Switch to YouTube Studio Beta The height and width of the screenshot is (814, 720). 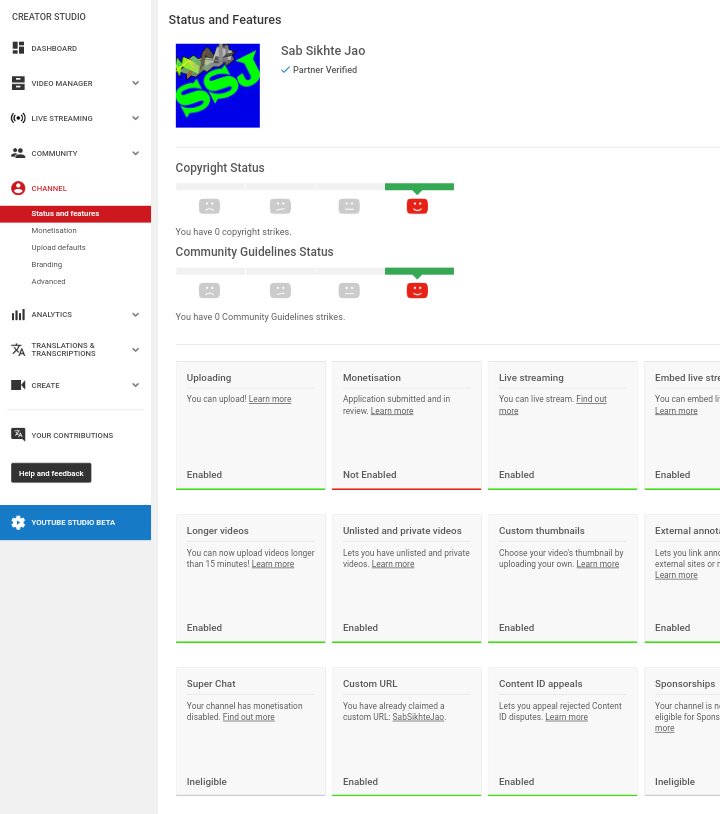point(75,522)
